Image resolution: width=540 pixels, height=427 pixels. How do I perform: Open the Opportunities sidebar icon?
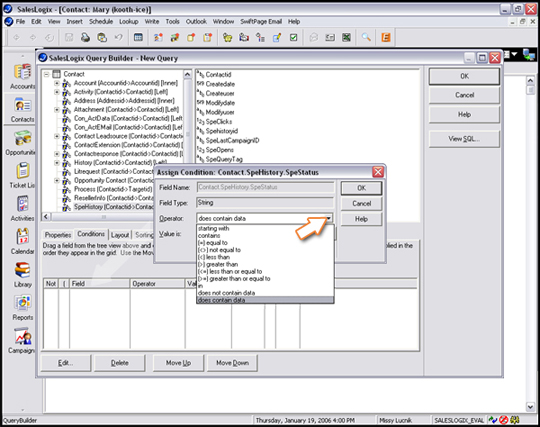pos(23,138)
